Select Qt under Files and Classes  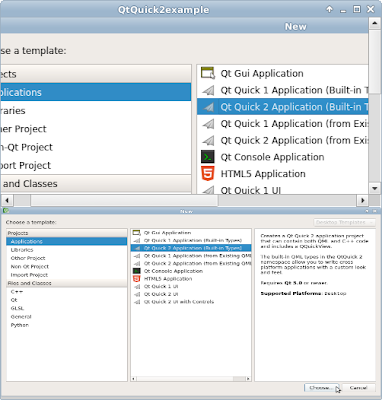point(67,300)
